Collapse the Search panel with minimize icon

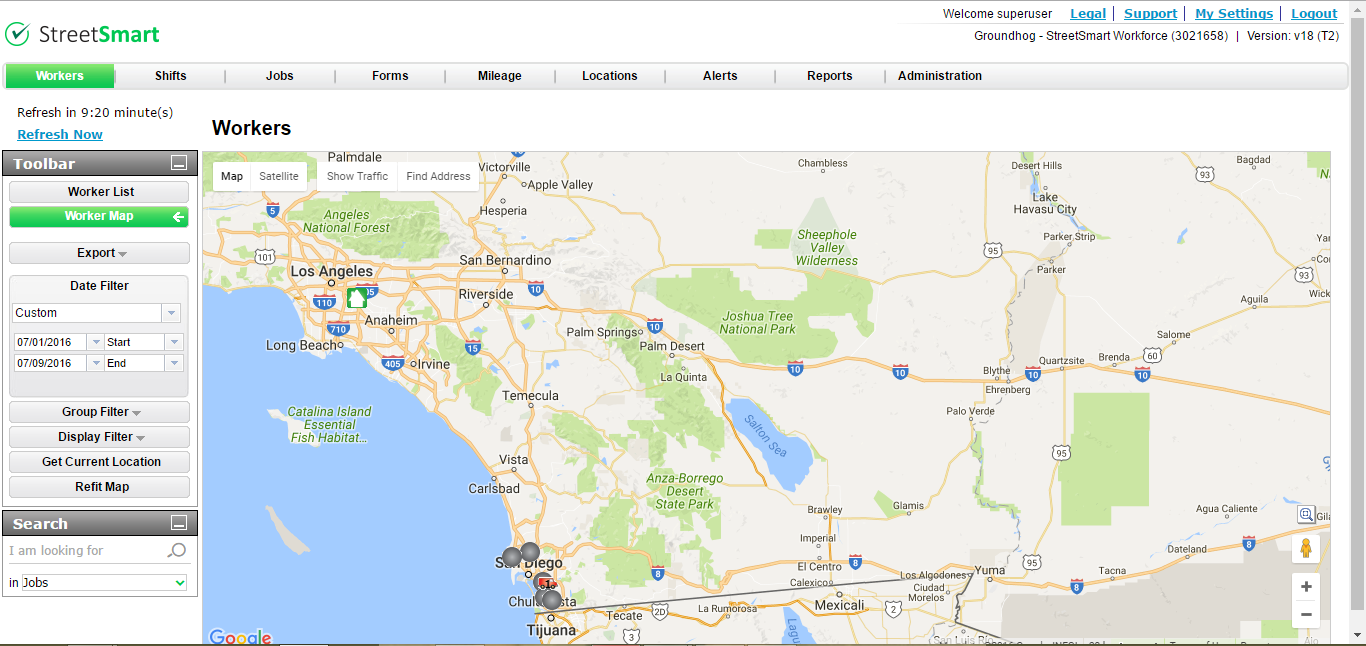coord(179,523)
